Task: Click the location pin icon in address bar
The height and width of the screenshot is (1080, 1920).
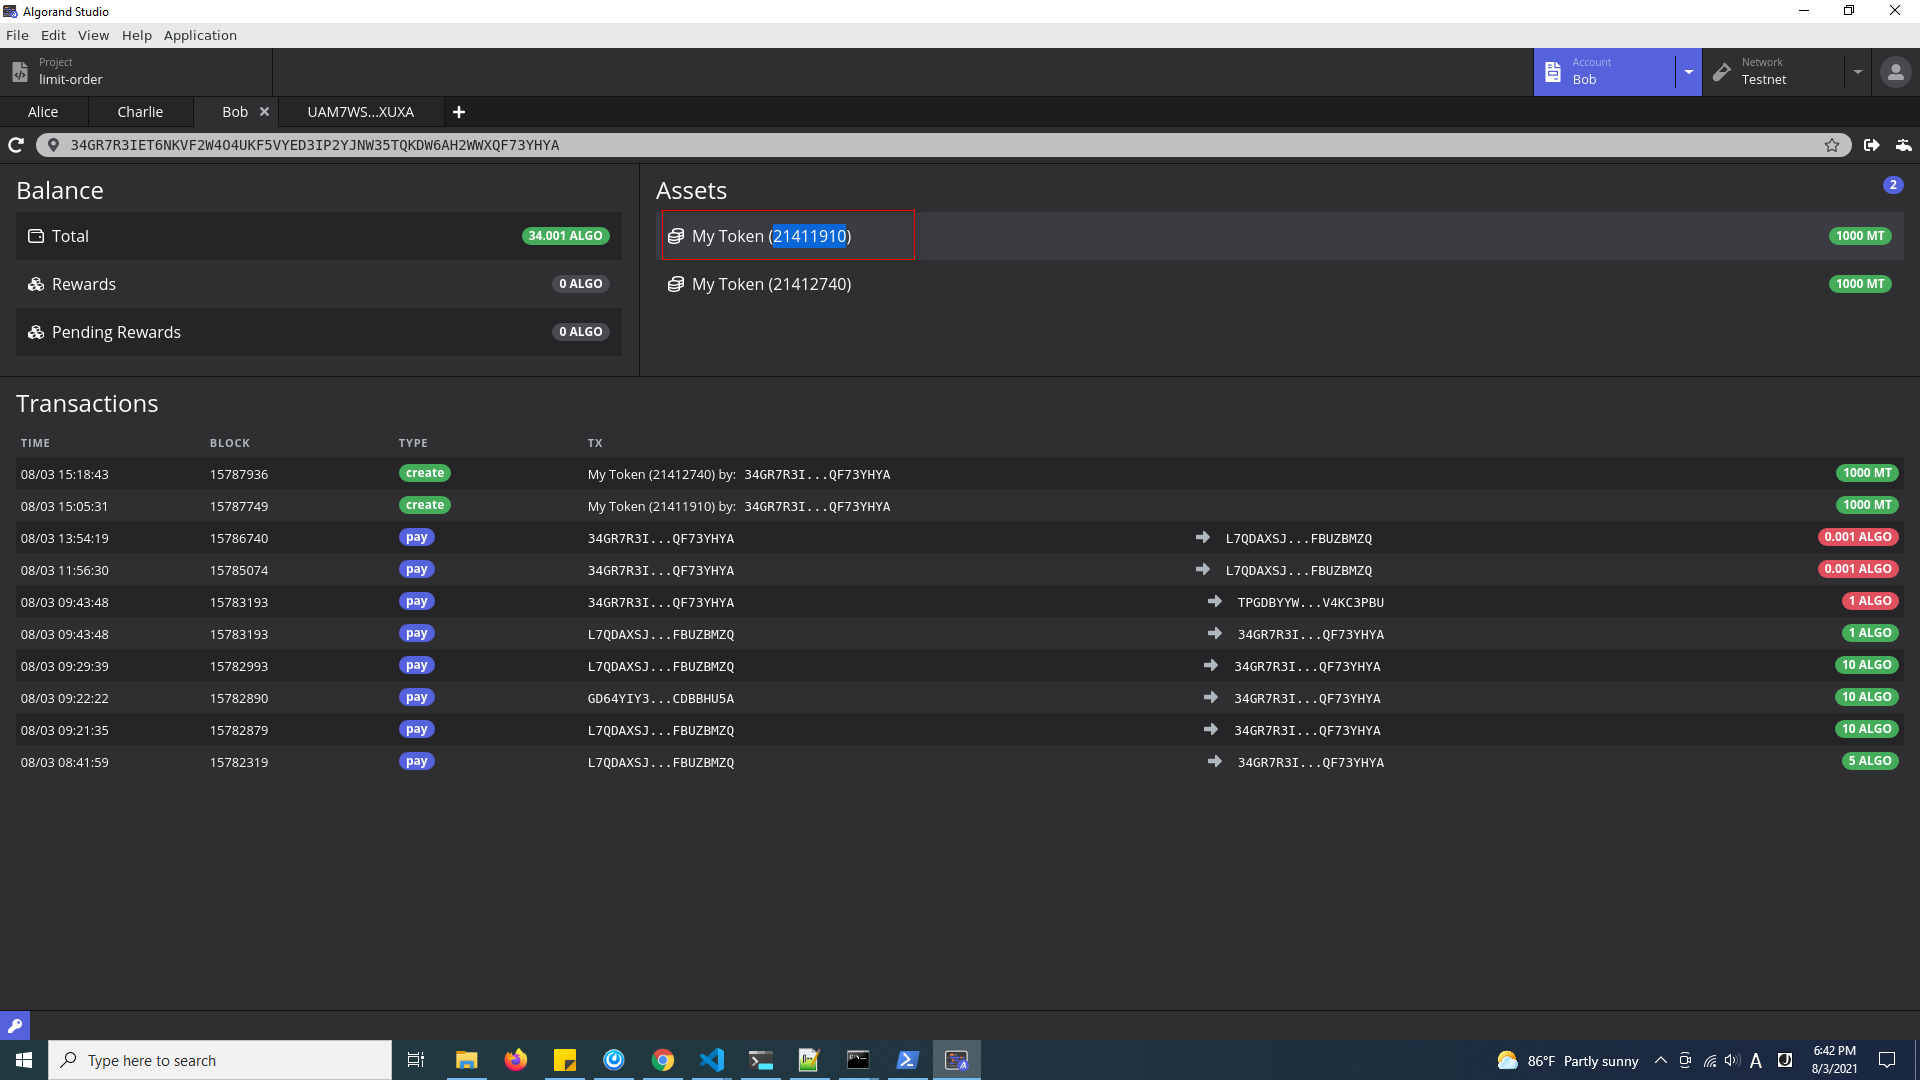Action: [x=54, y=145]
